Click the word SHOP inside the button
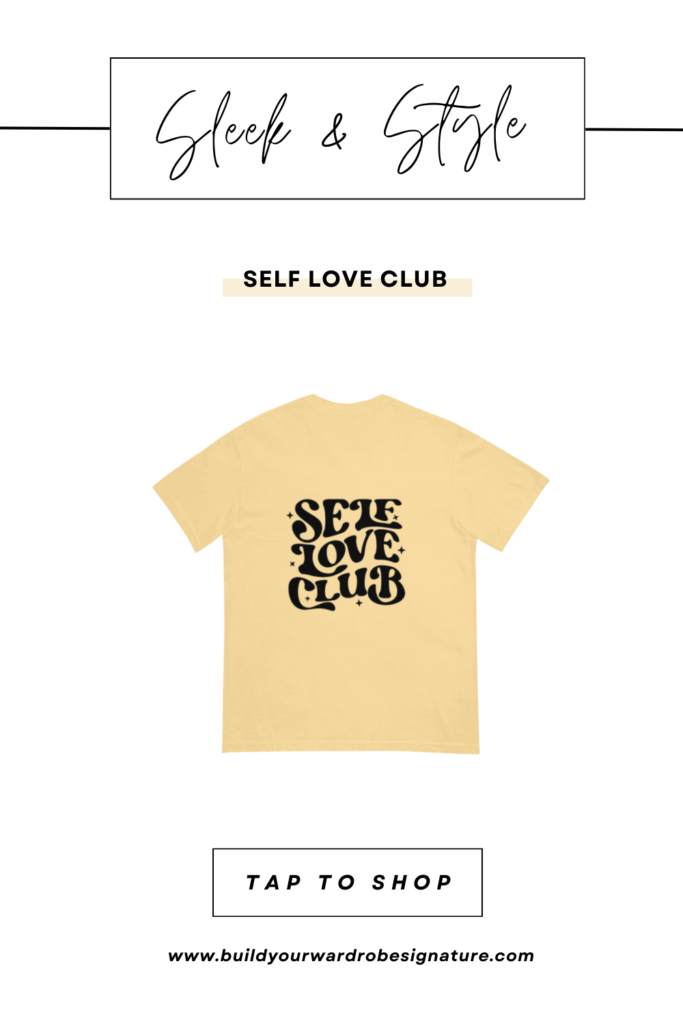The width and height of the screenshot is (683, 1024). click(412, 883)
